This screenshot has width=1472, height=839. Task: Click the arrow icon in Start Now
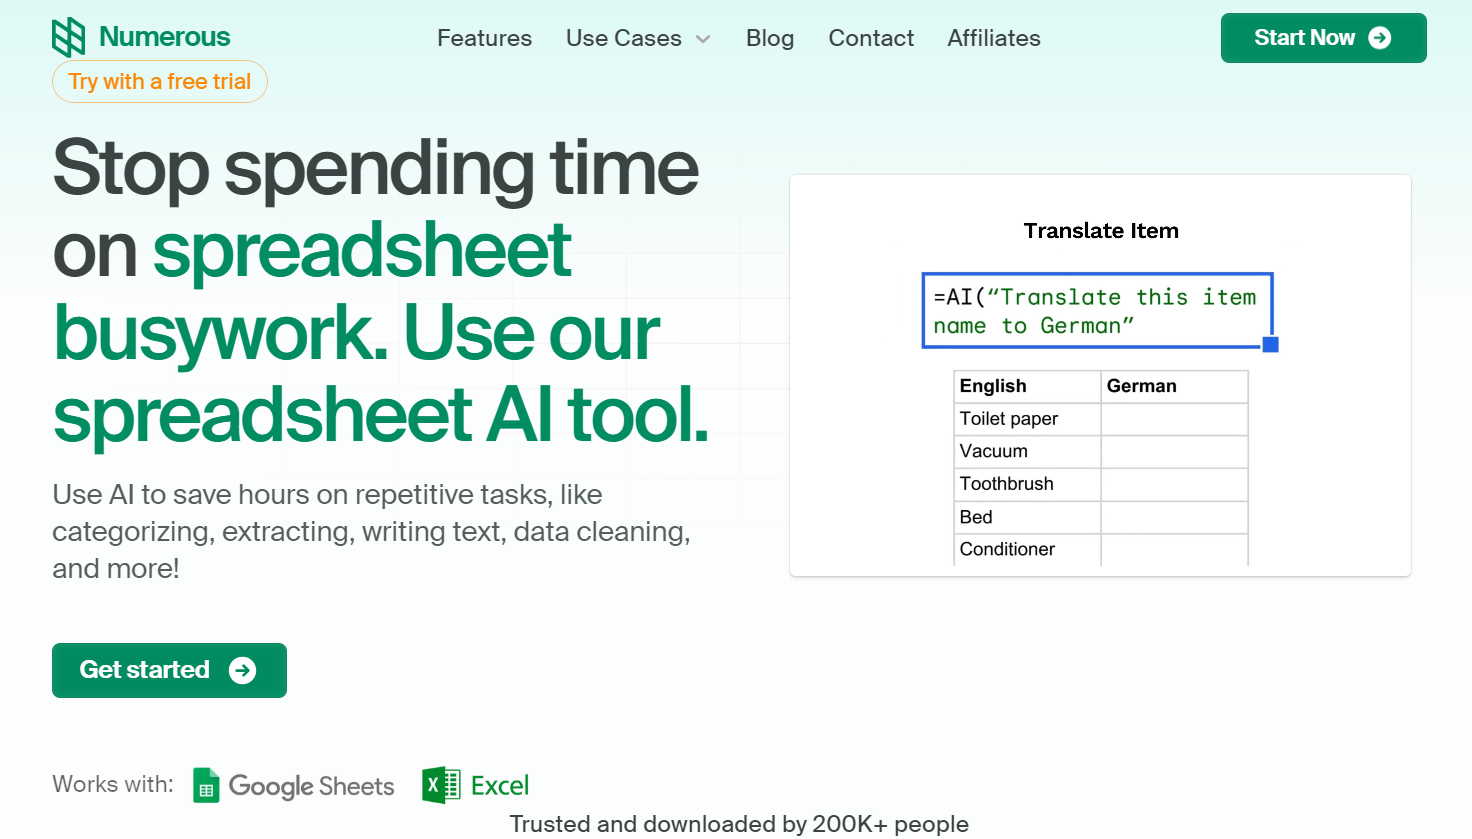coord(1380,38)
